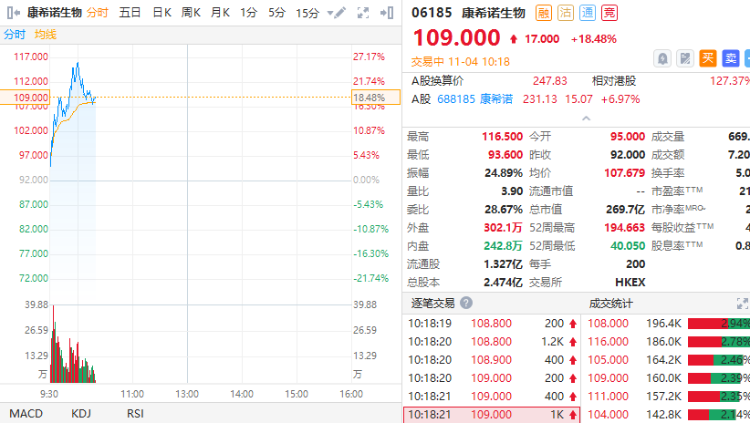Select highlighted trade row 10:18:21 1K

pos(492,414)
